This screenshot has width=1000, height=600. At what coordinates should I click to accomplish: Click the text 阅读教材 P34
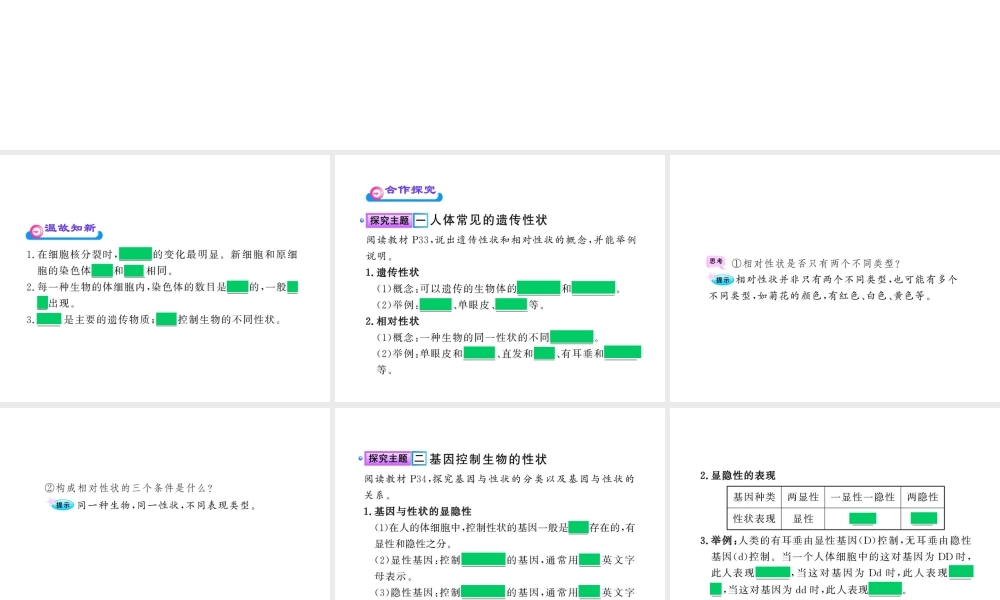[397, 479]
